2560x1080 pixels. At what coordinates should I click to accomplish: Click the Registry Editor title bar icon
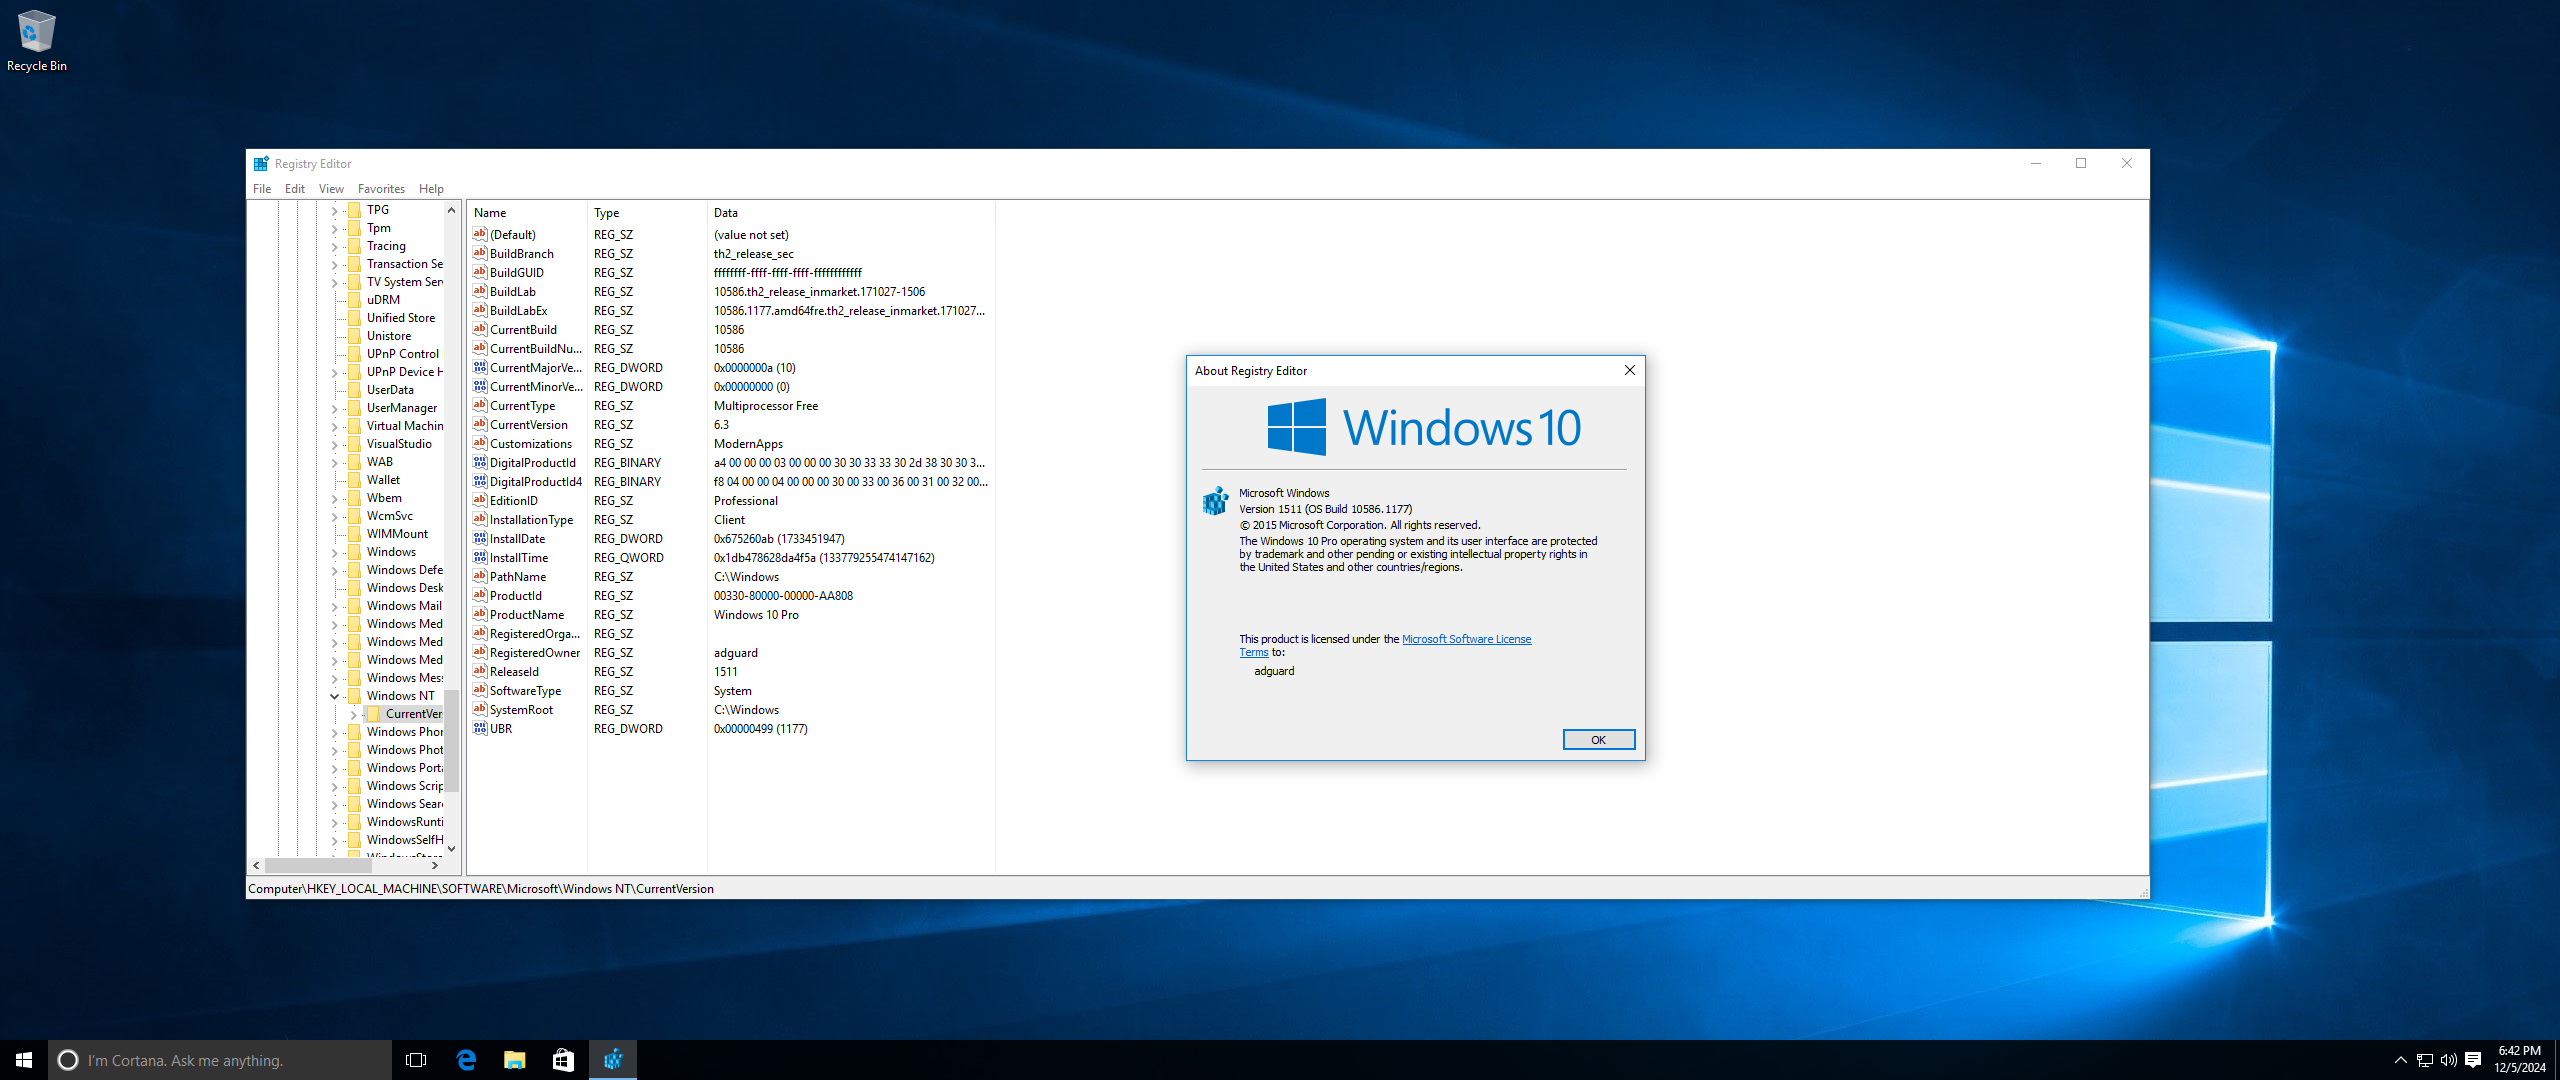point(261,163)
